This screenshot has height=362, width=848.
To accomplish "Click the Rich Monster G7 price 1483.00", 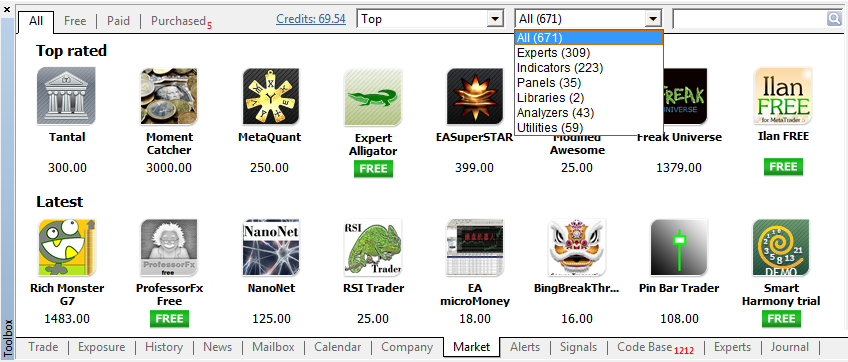I will pos(67,319).
